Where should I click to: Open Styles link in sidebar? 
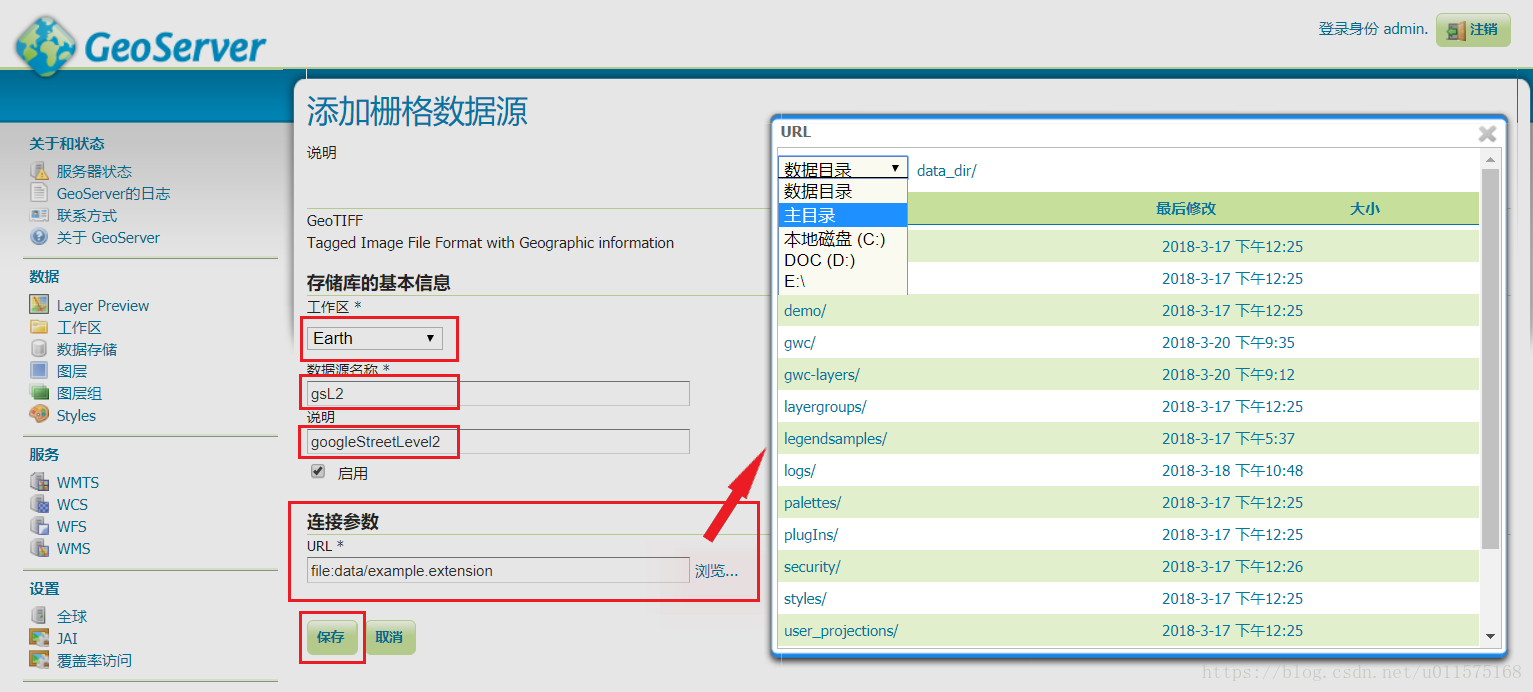click(76, 415)
